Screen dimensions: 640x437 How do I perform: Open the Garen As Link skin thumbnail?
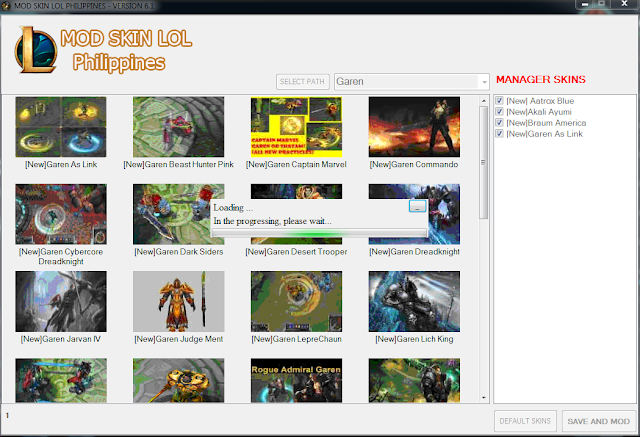[x=61, y=127]
